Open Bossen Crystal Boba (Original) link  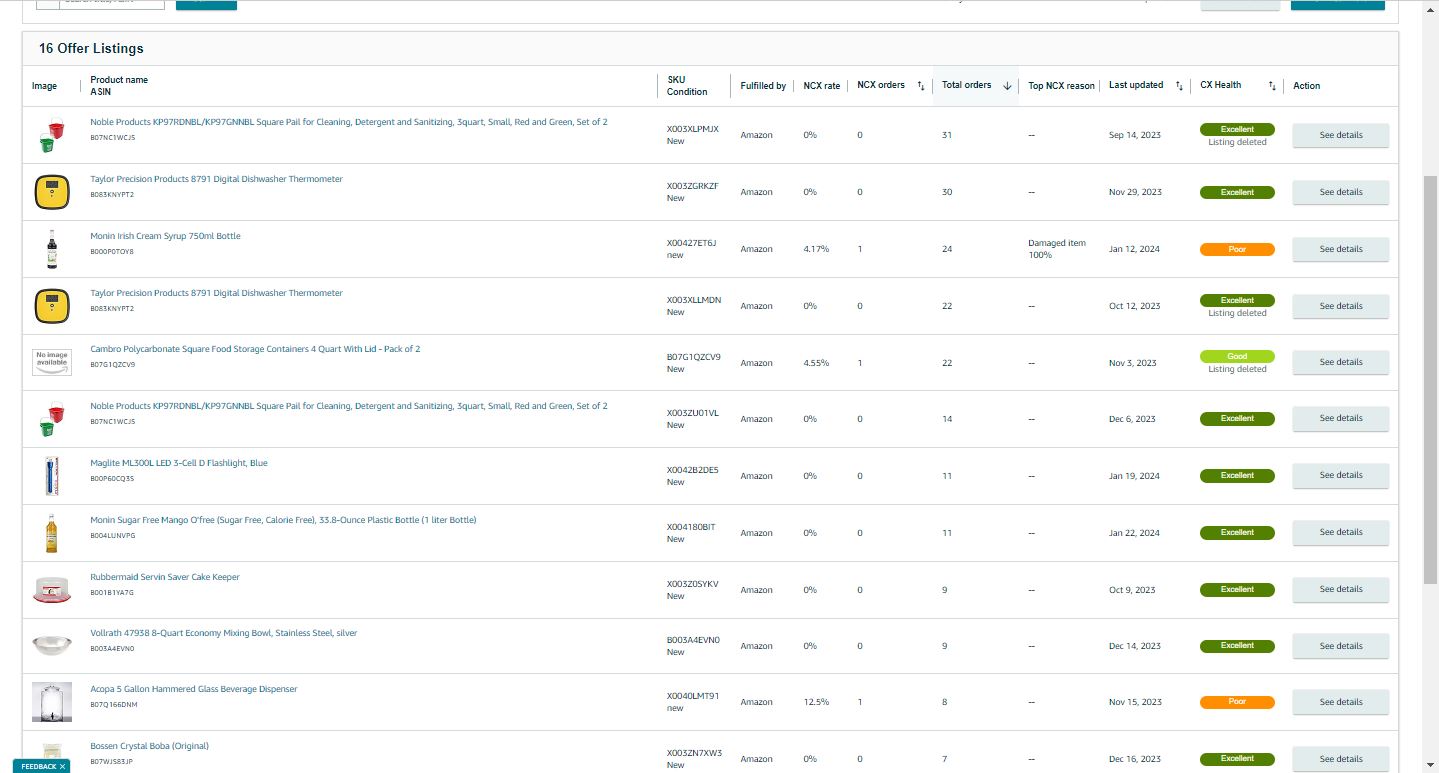tap(149, 746)
